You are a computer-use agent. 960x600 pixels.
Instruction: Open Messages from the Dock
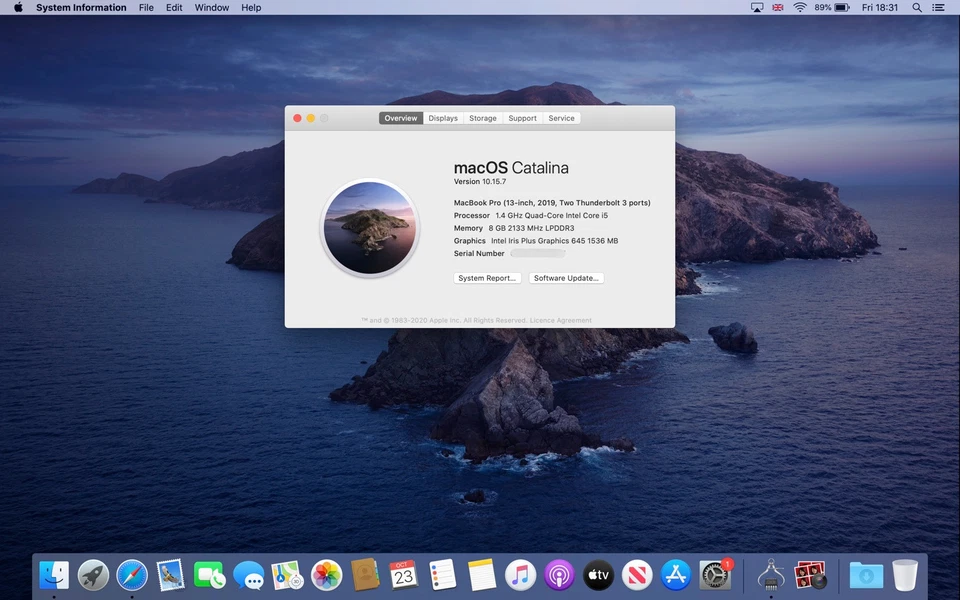(x=249, y=576)
